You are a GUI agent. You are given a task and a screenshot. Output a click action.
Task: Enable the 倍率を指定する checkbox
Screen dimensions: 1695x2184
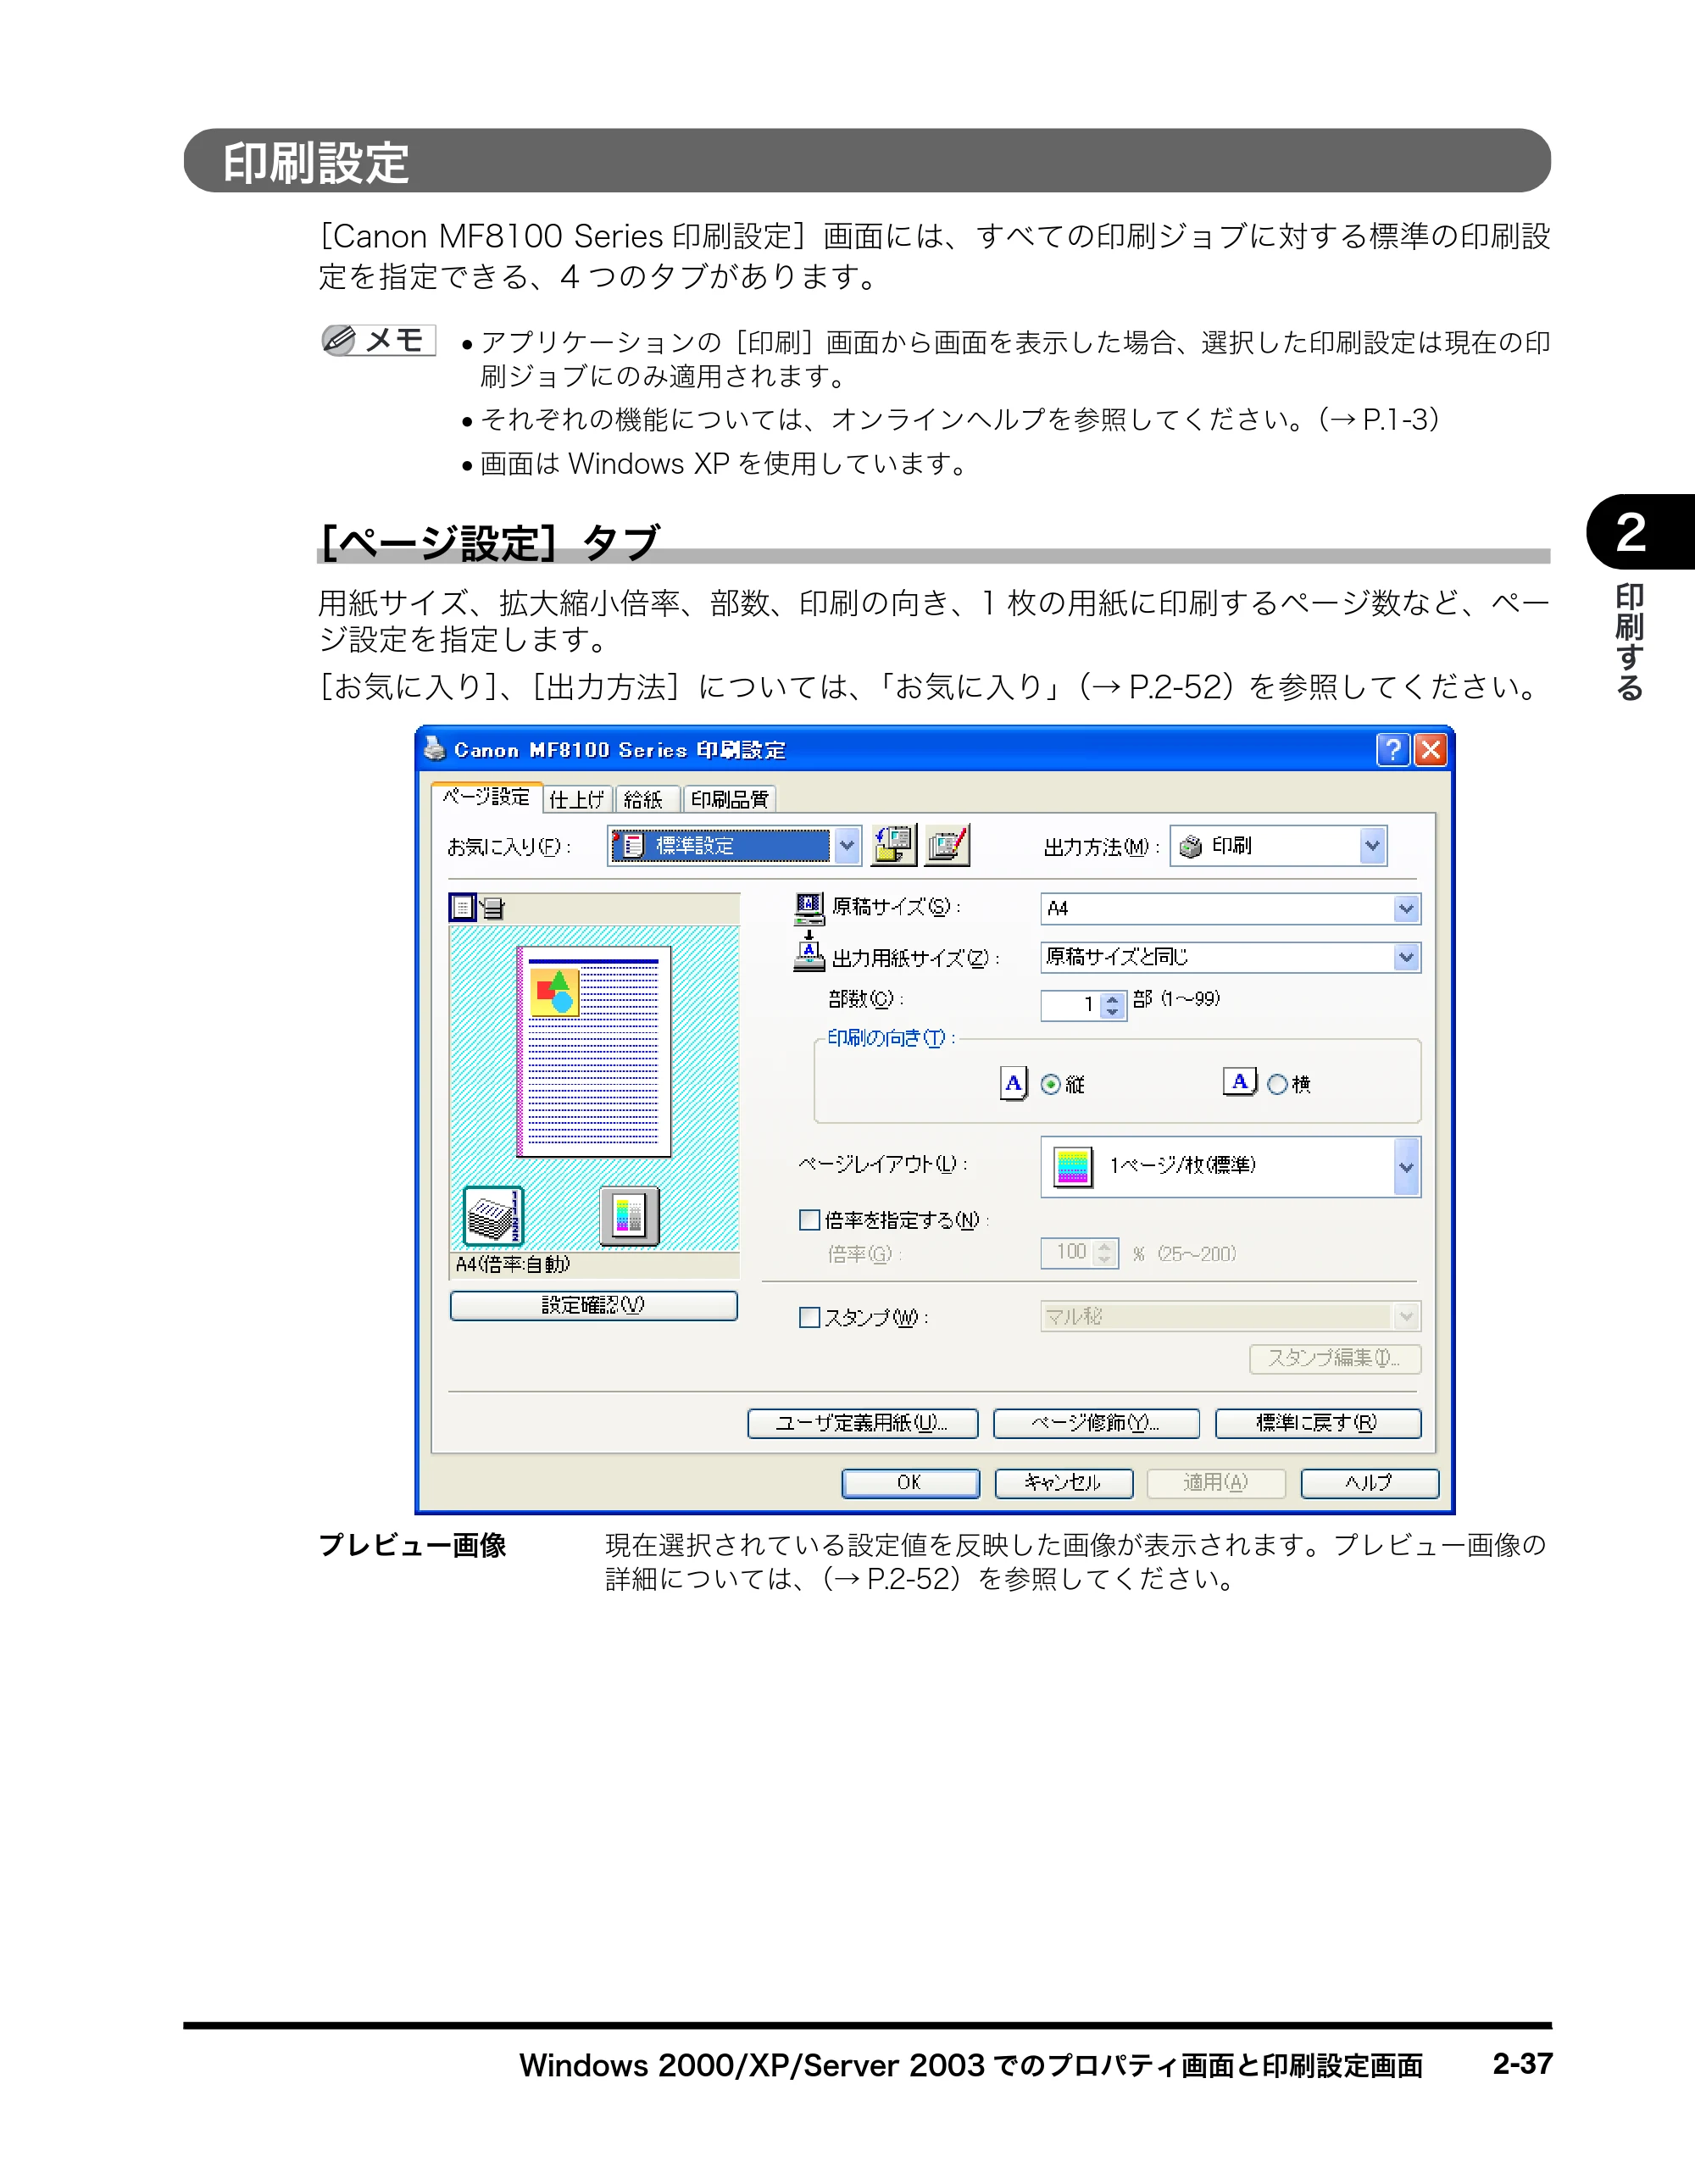tap(809, 1219)
